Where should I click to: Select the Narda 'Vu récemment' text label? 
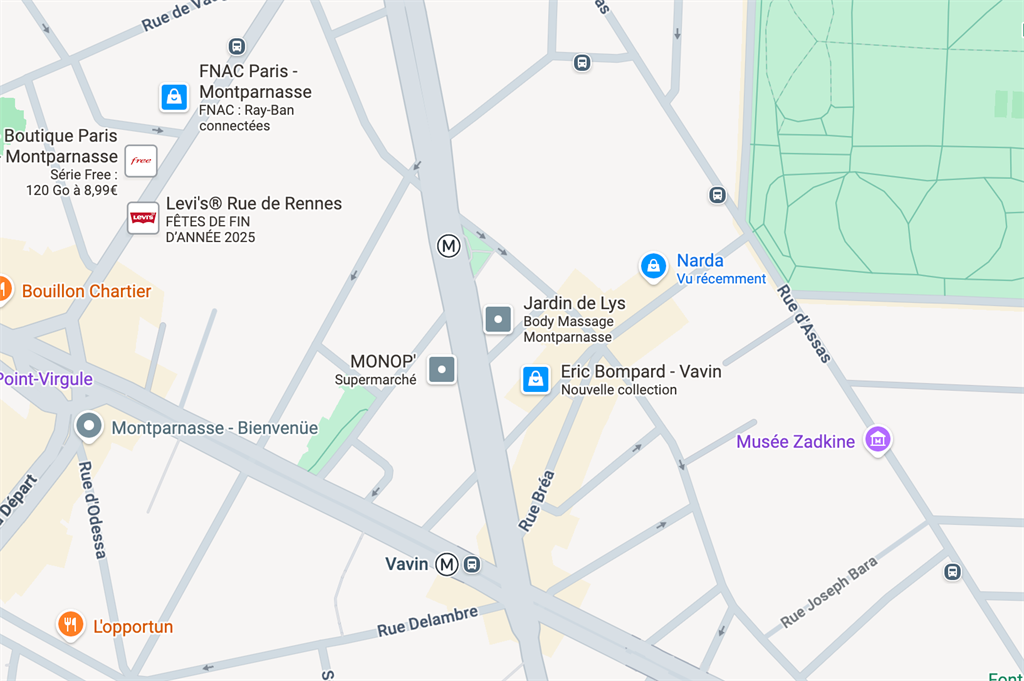pyautogui.click(x=721, y=279)
